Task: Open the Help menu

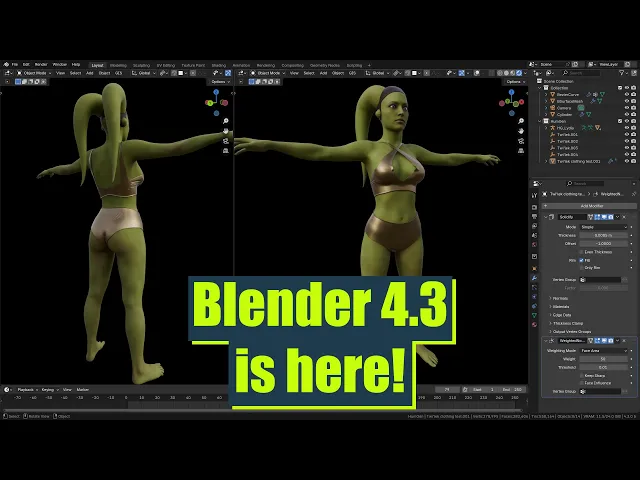Action: click(x=76, y=64)
